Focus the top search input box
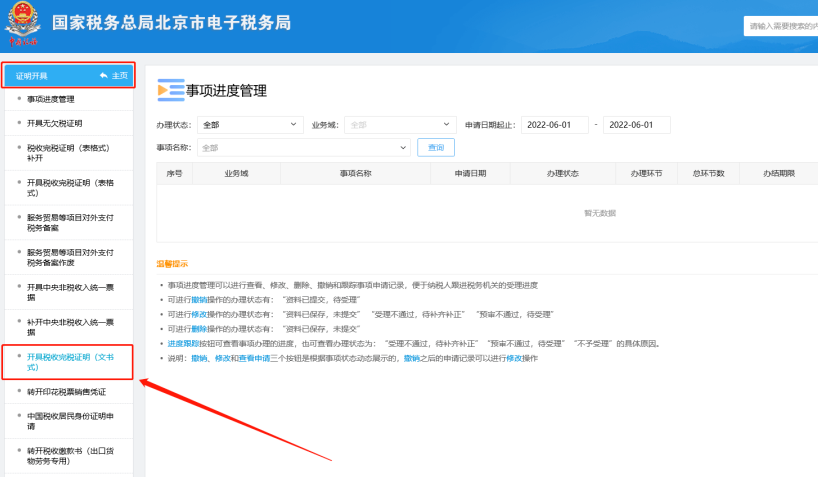818x477 pixels. [780, 27]
